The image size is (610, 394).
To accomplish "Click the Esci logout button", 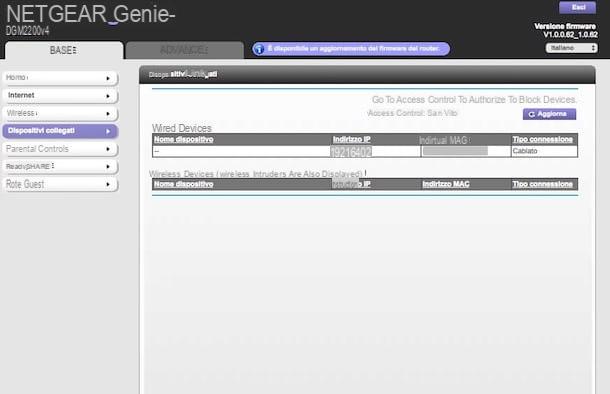I will pos(578,8).
